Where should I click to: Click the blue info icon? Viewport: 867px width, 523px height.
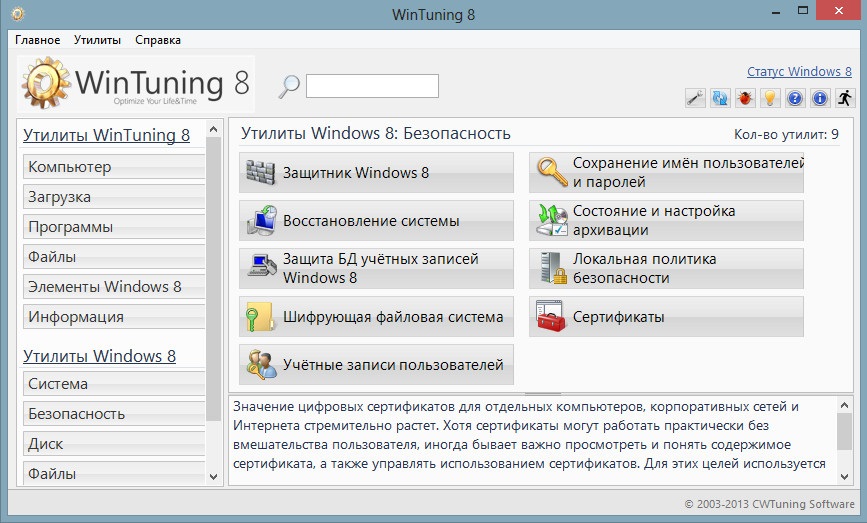pyautogui.click(x=820, y=98)
